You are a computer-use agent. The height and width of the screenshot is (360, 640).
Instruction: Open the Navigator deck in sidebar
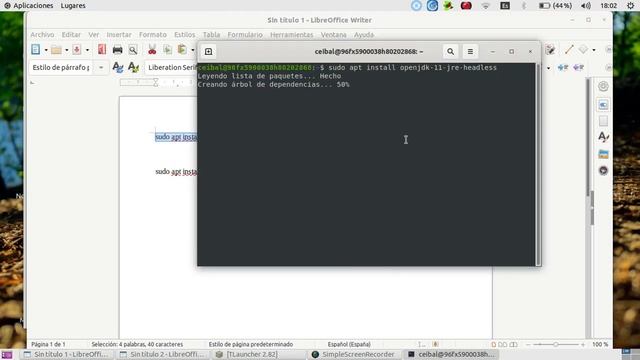603,170
